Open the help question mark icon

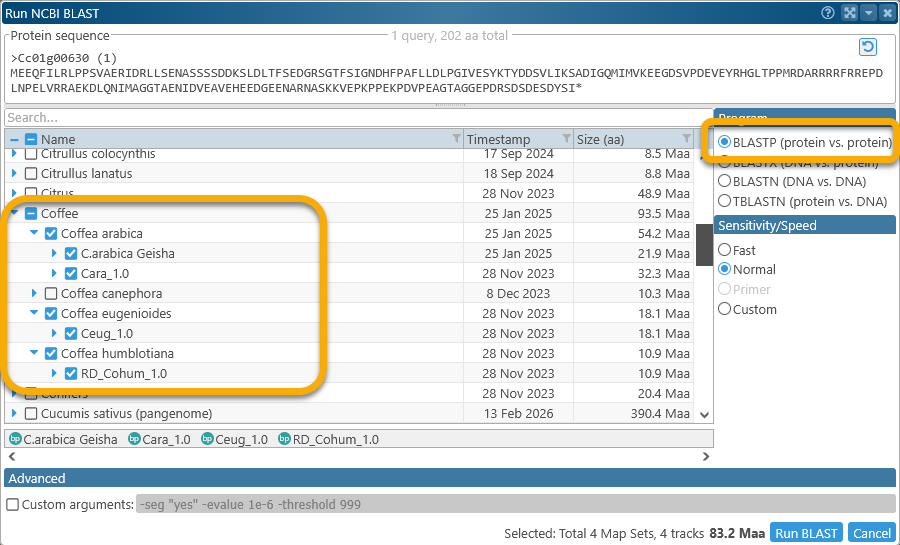click(x=828, y=13)
